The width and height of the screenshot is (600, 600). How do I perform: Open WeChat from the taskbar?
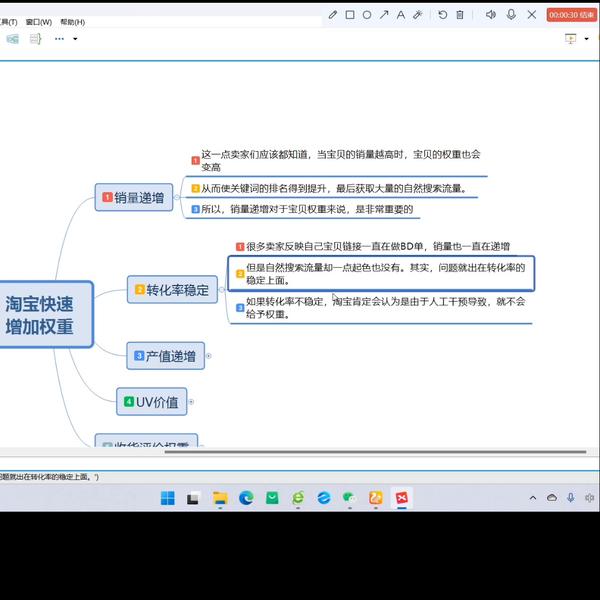pyautogui.click(x=349, y=498)
